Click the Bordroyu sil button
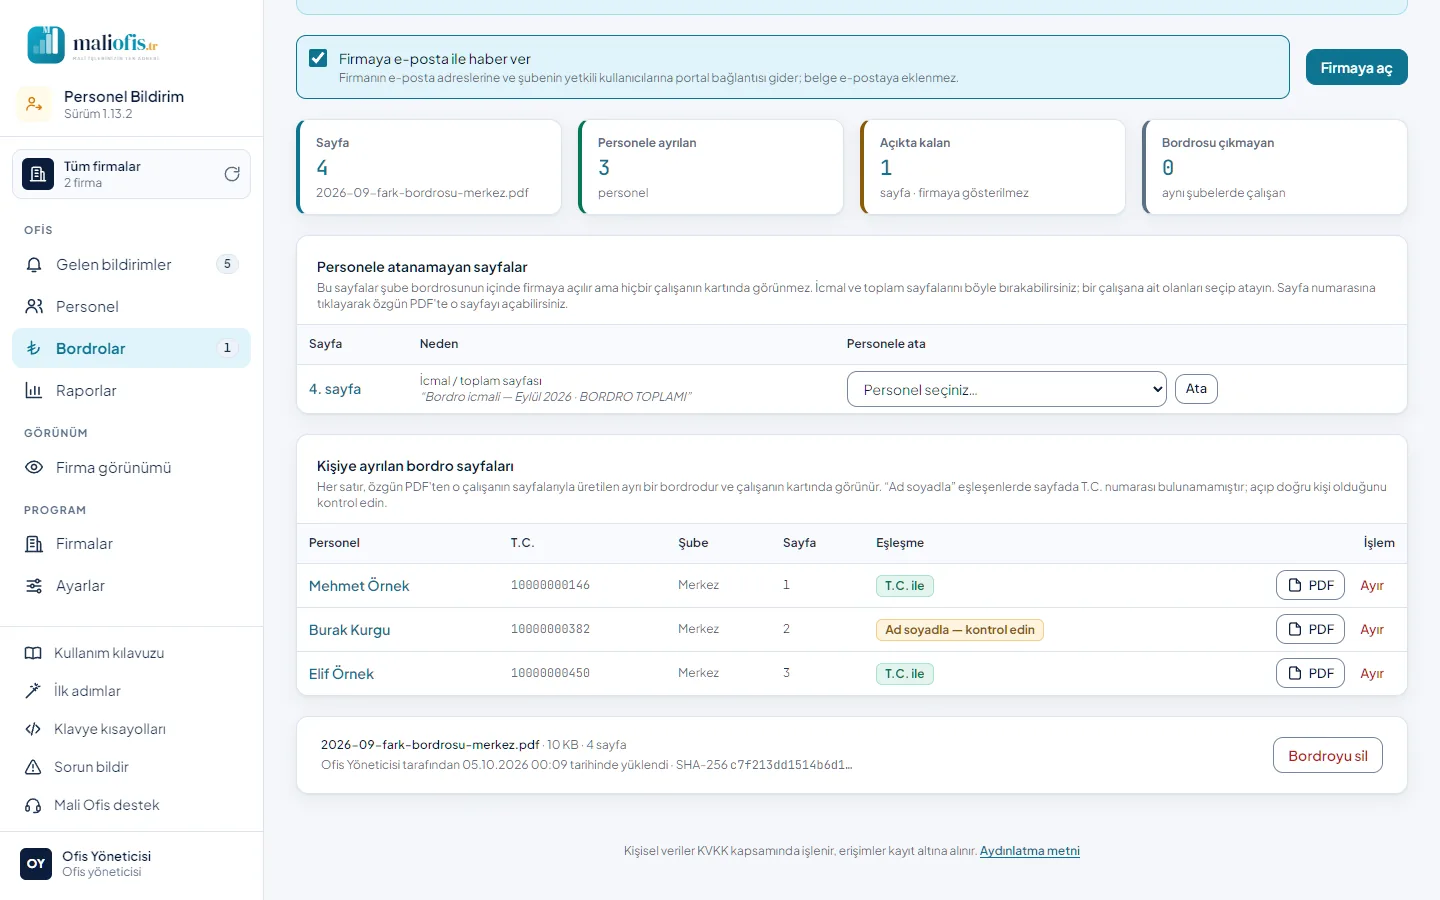Screen dimensions: 1440x900 pos(1328,756)
